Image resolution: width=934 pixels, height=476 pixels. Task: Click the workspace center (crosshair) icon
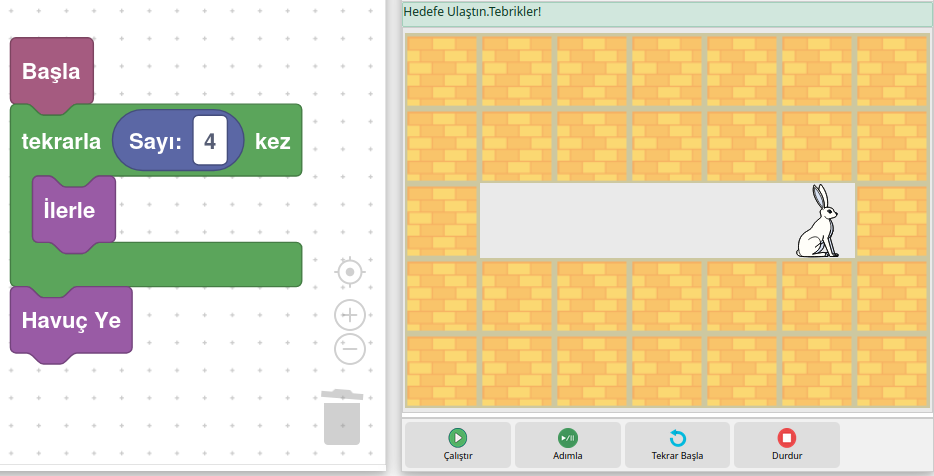[x=349, y=272]
